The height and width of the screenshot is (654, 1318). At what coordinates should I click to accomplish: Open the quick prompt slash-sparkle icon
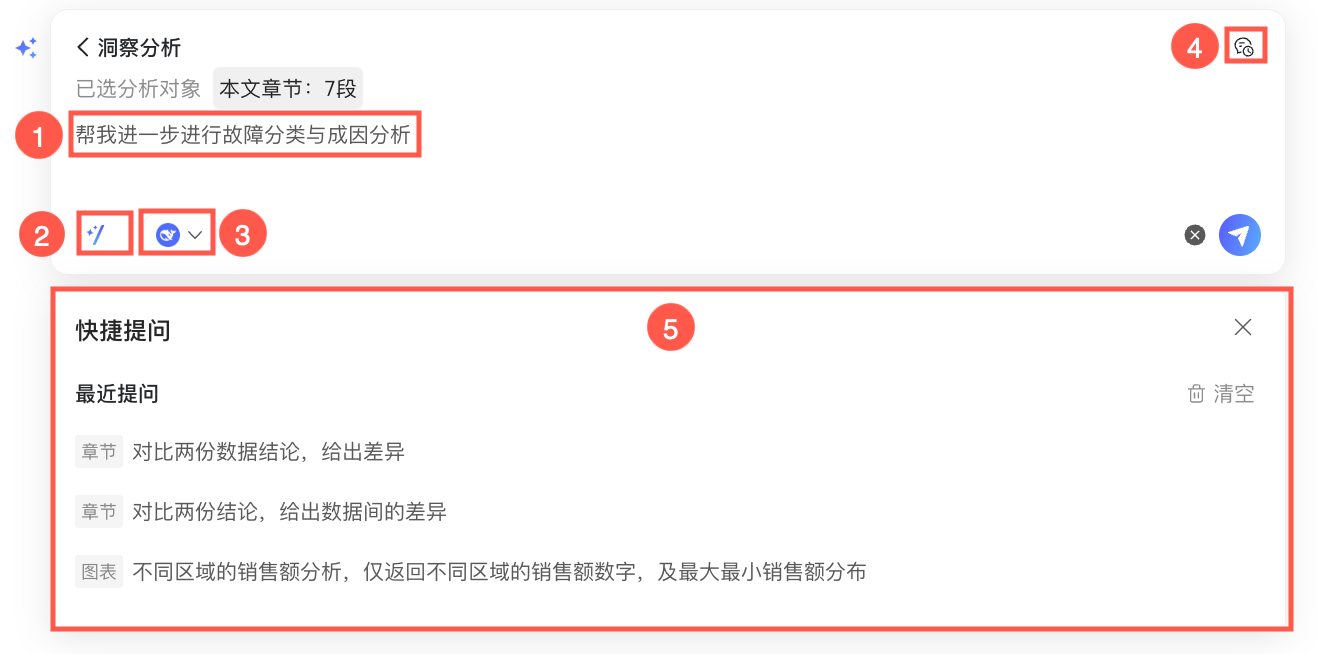(x=96, y=235)
